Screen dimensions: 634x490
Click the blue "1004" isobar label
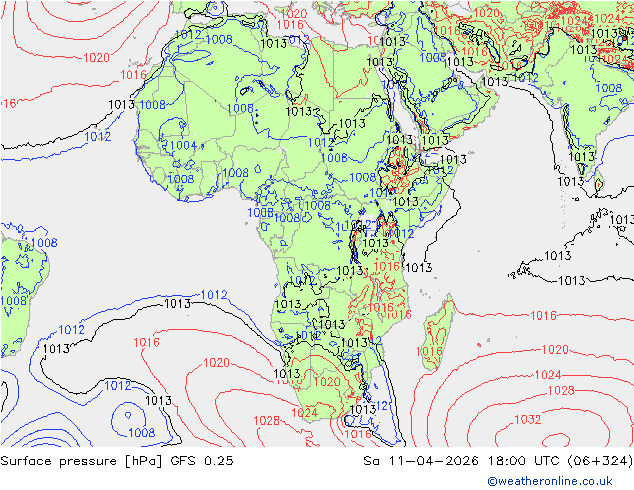pyautogui.click(x=183, y=146)
